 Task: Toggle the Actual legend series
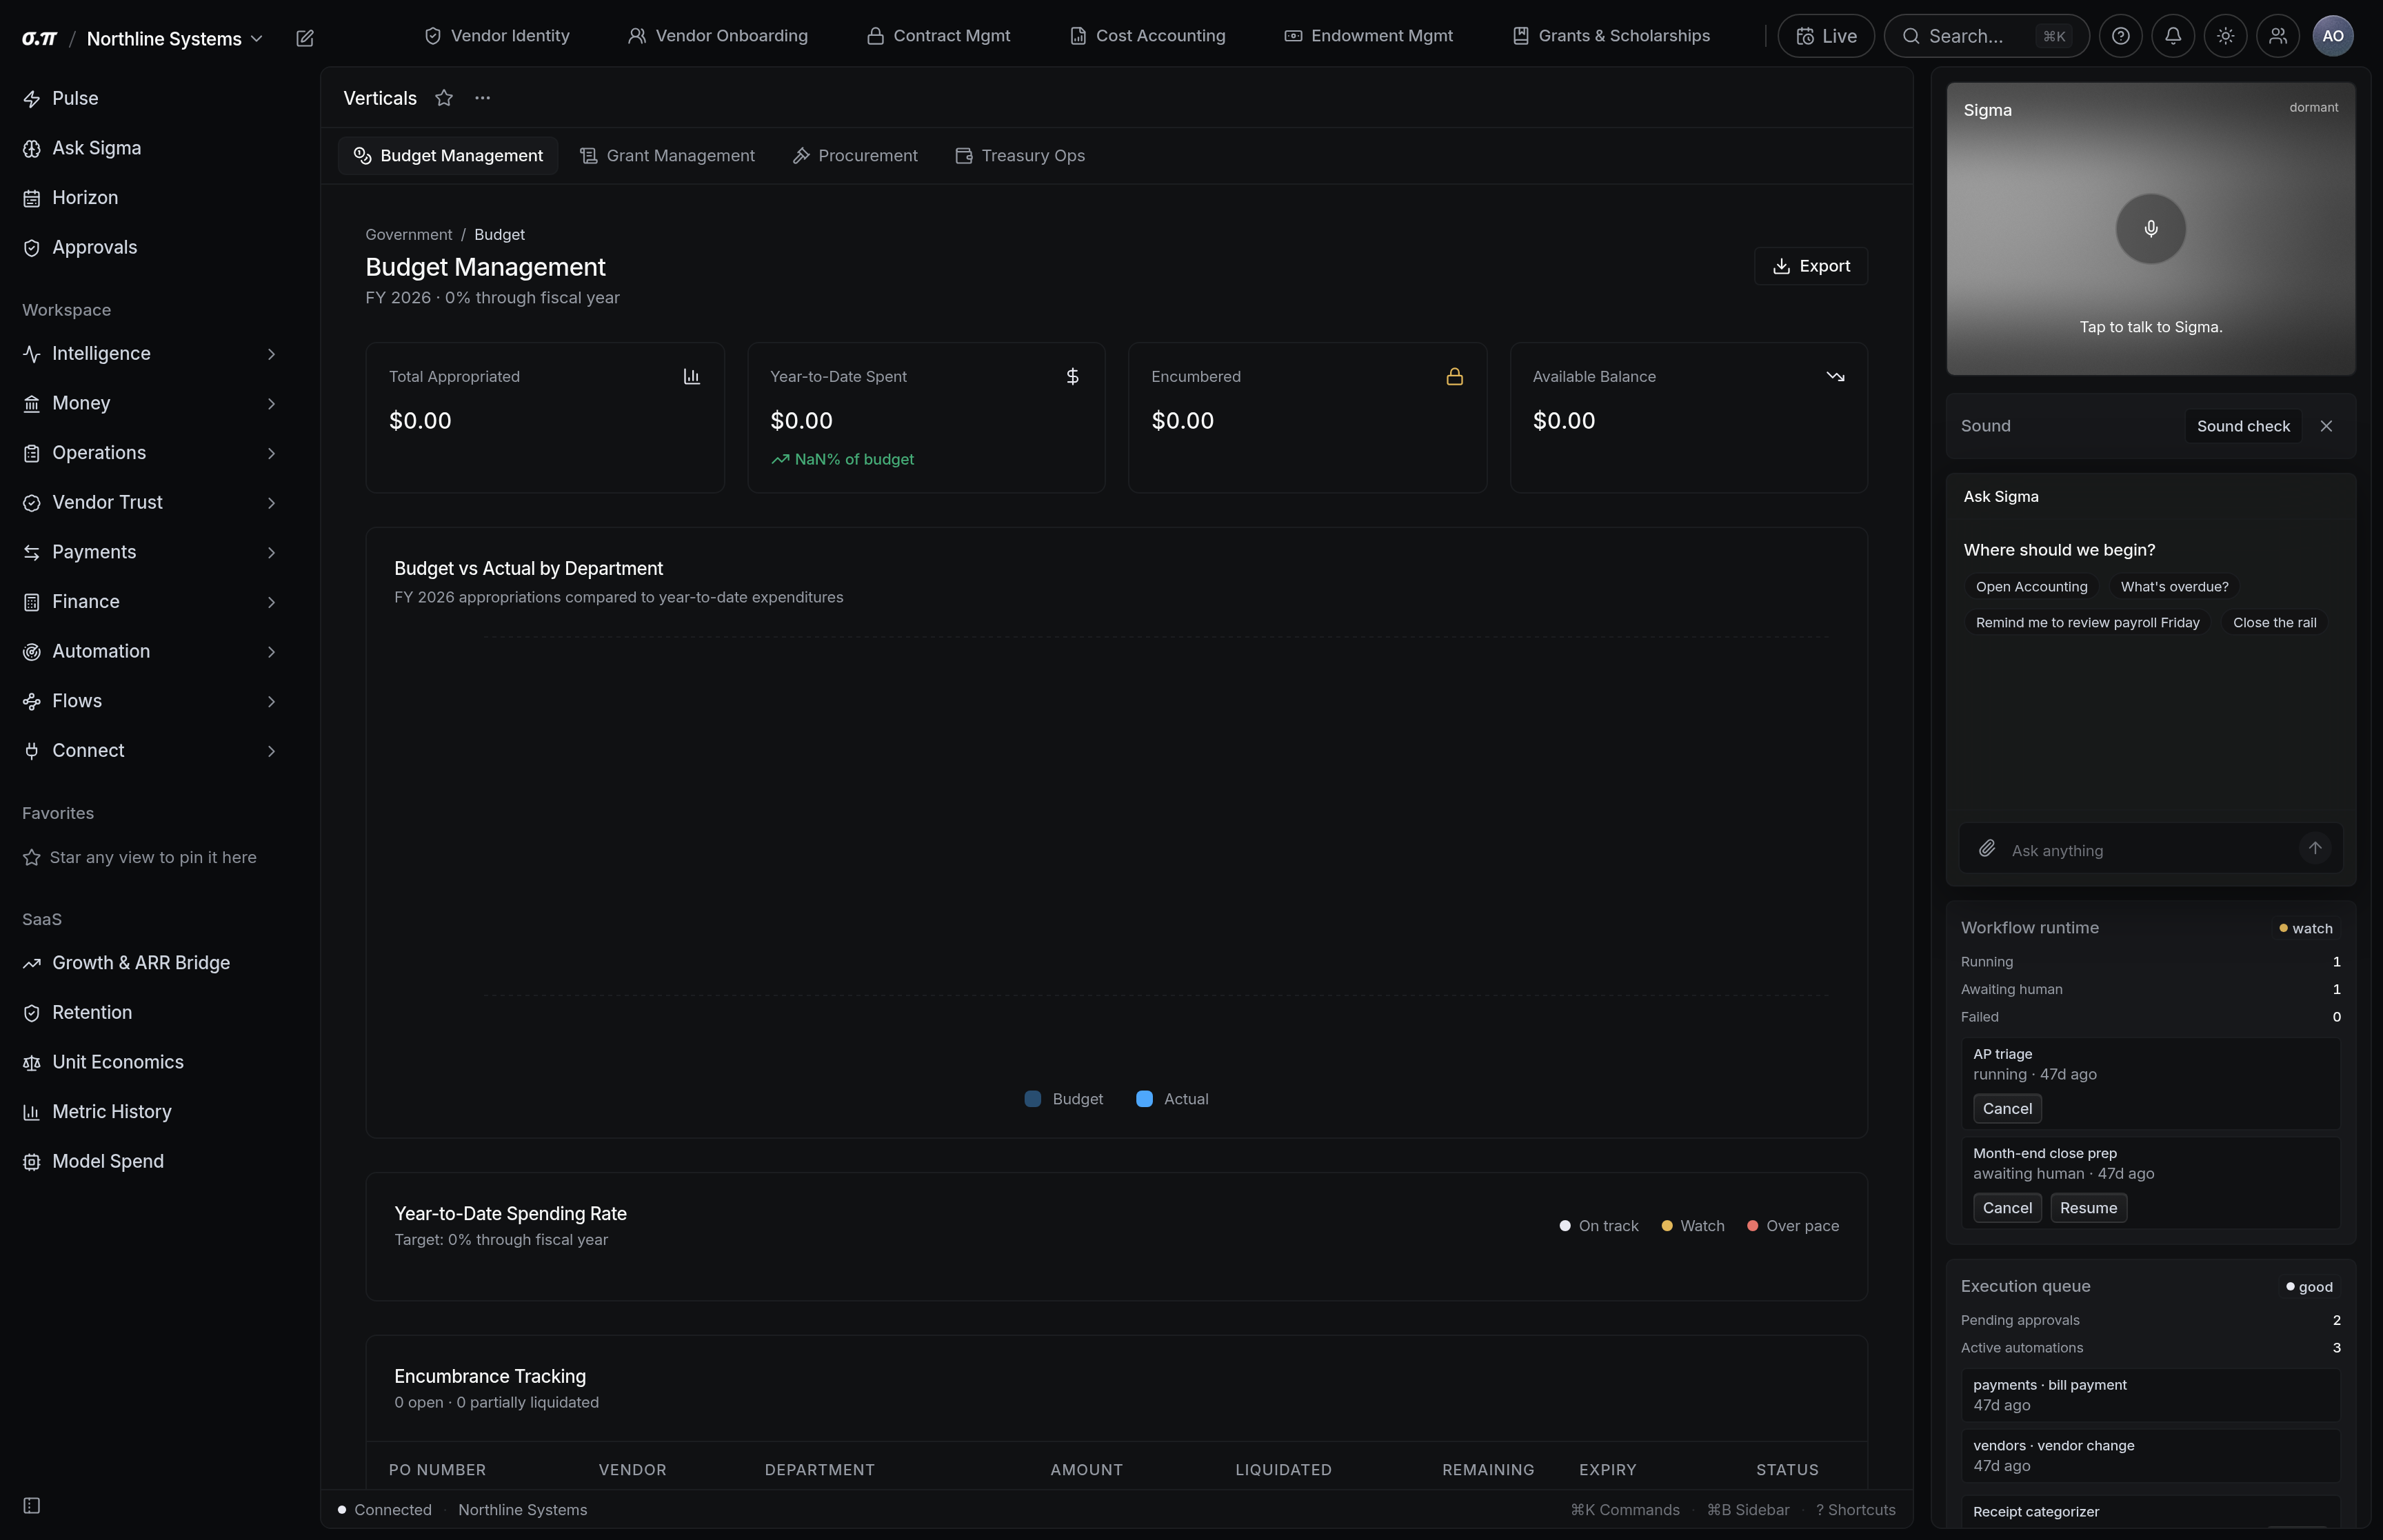(x=1172, y=1099)
